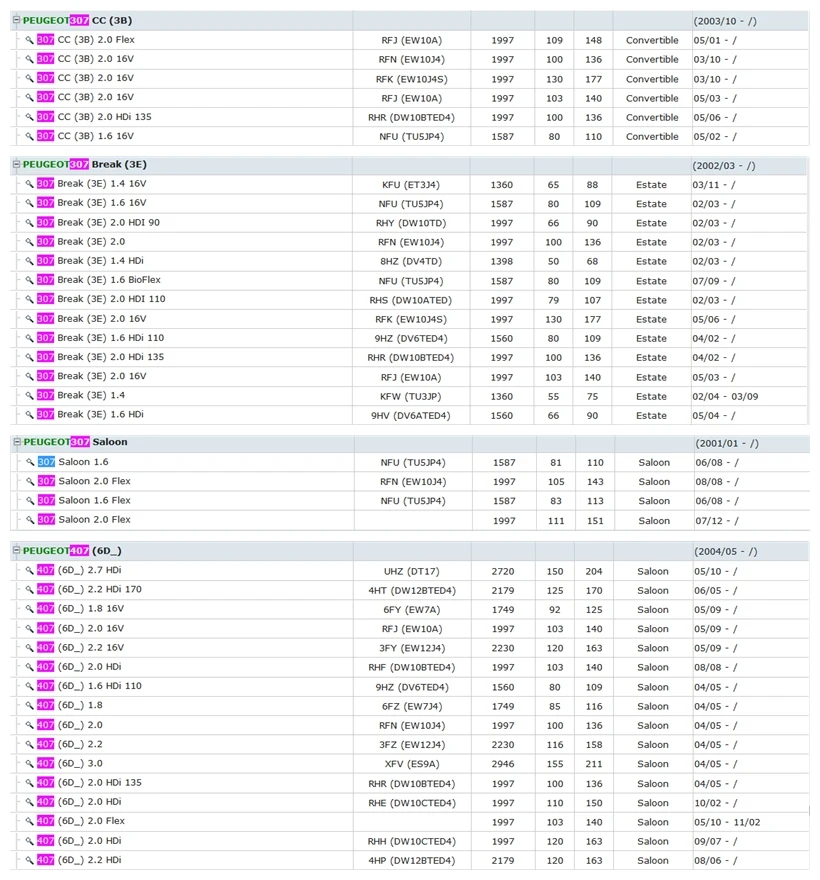Click magnifier for Saloon 2.0 Flex 111 kW
This screenshot has height=880, width=820.
tap(30, 520)
